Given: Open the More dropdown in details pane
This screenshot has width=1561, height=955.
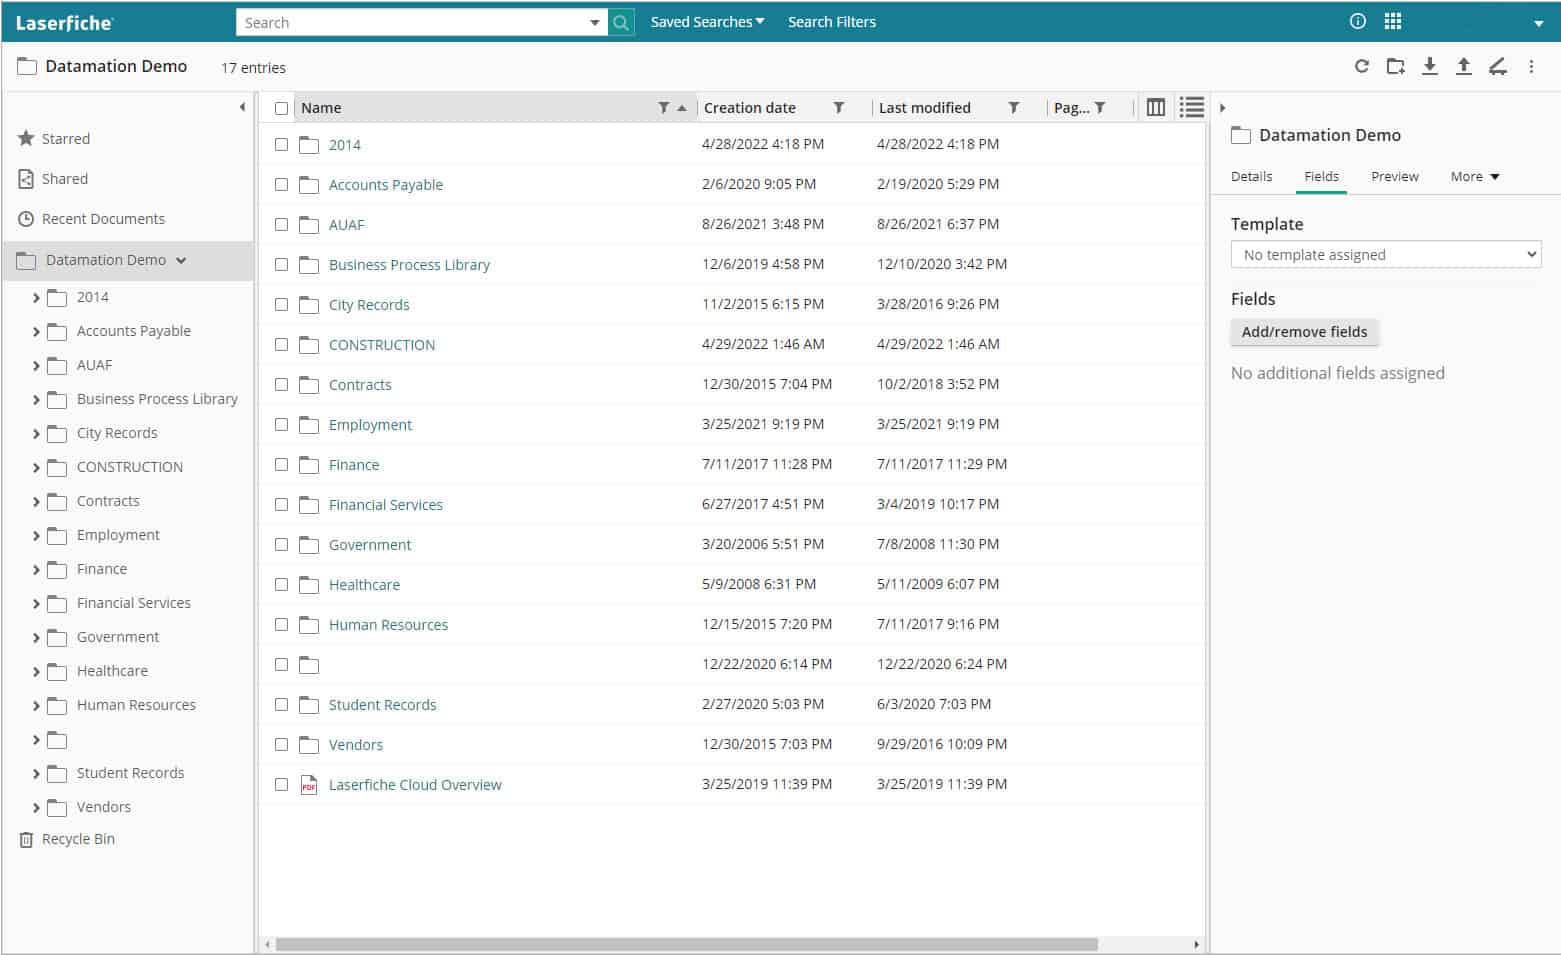Looking at the screenshot, I should point(1475,177).
